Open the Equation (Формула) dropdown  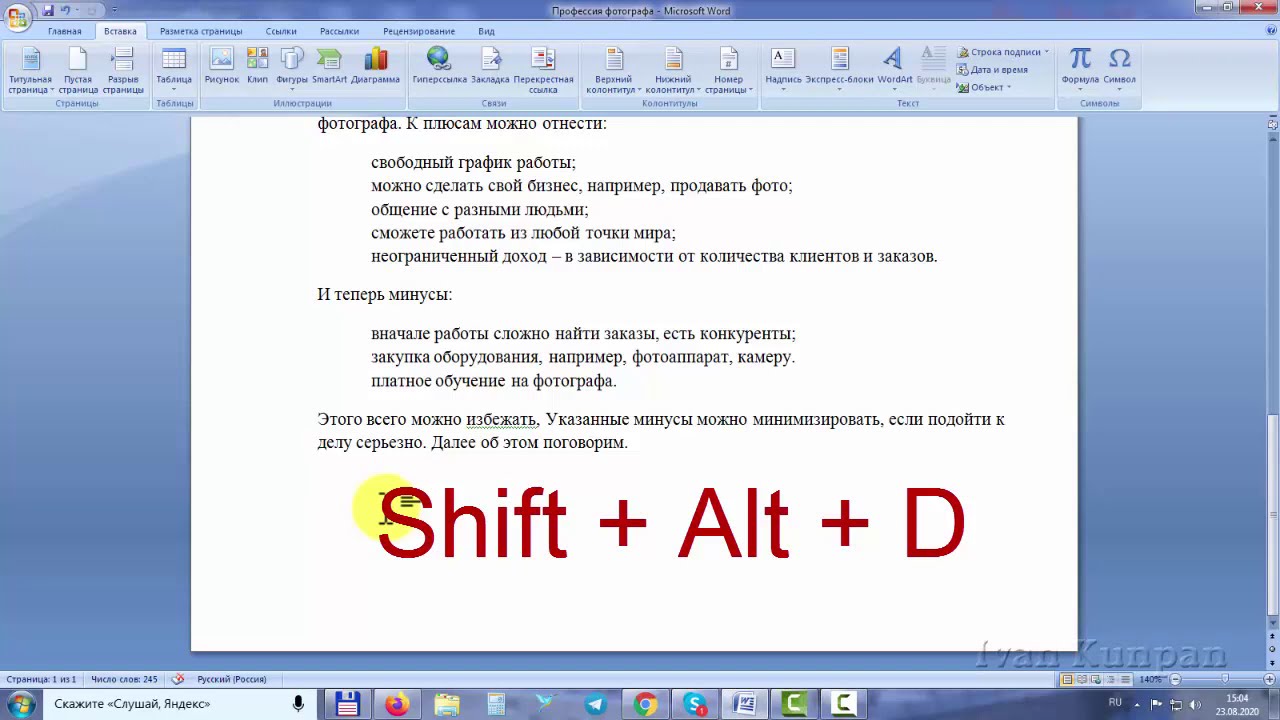(x=1080, y=71)
